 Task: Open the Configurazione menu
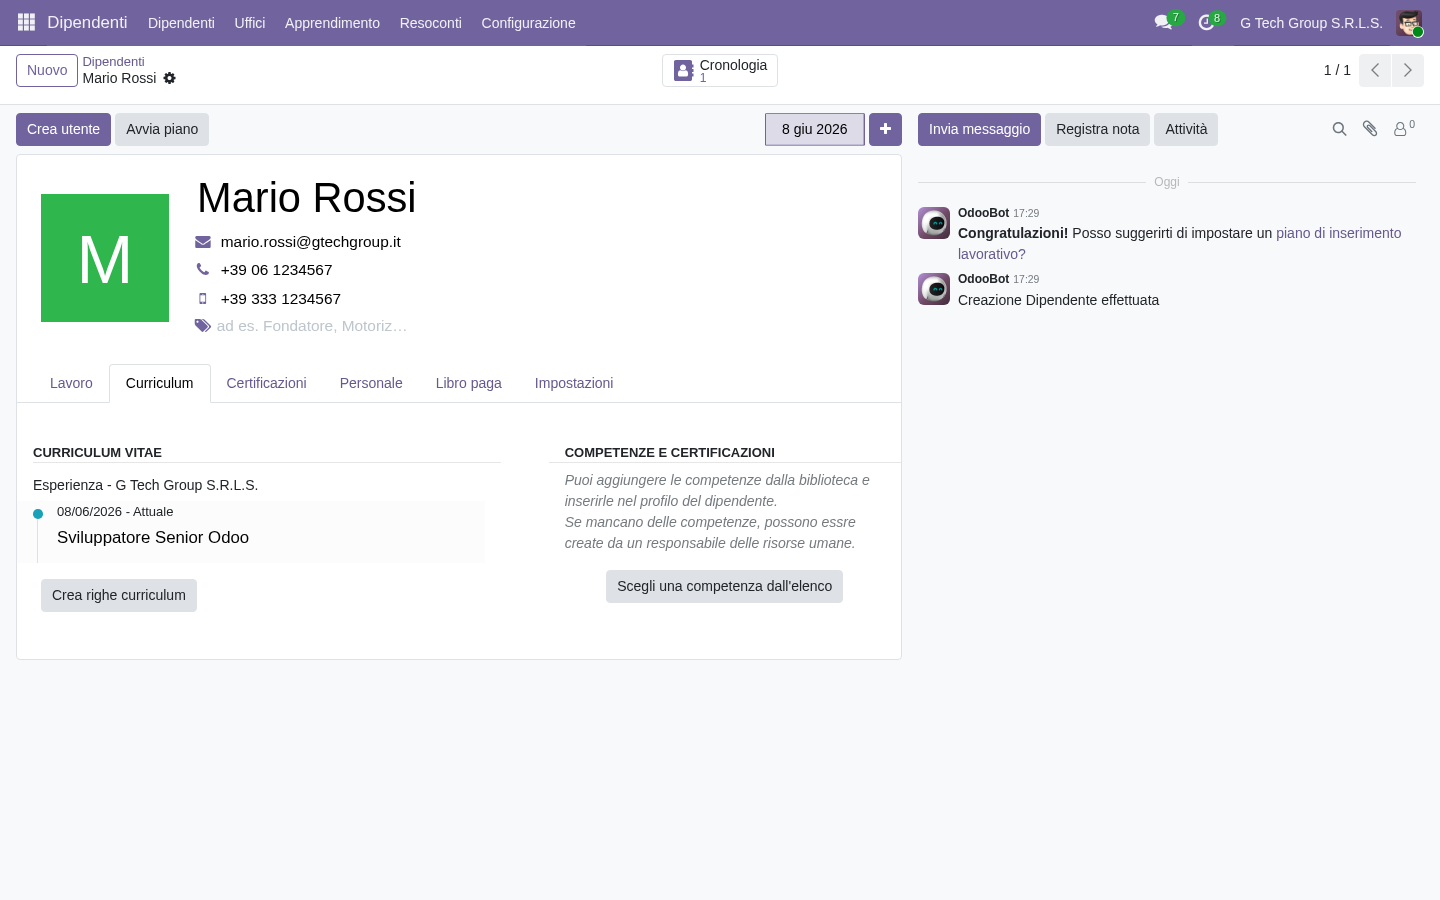click(x=528, y=23)
